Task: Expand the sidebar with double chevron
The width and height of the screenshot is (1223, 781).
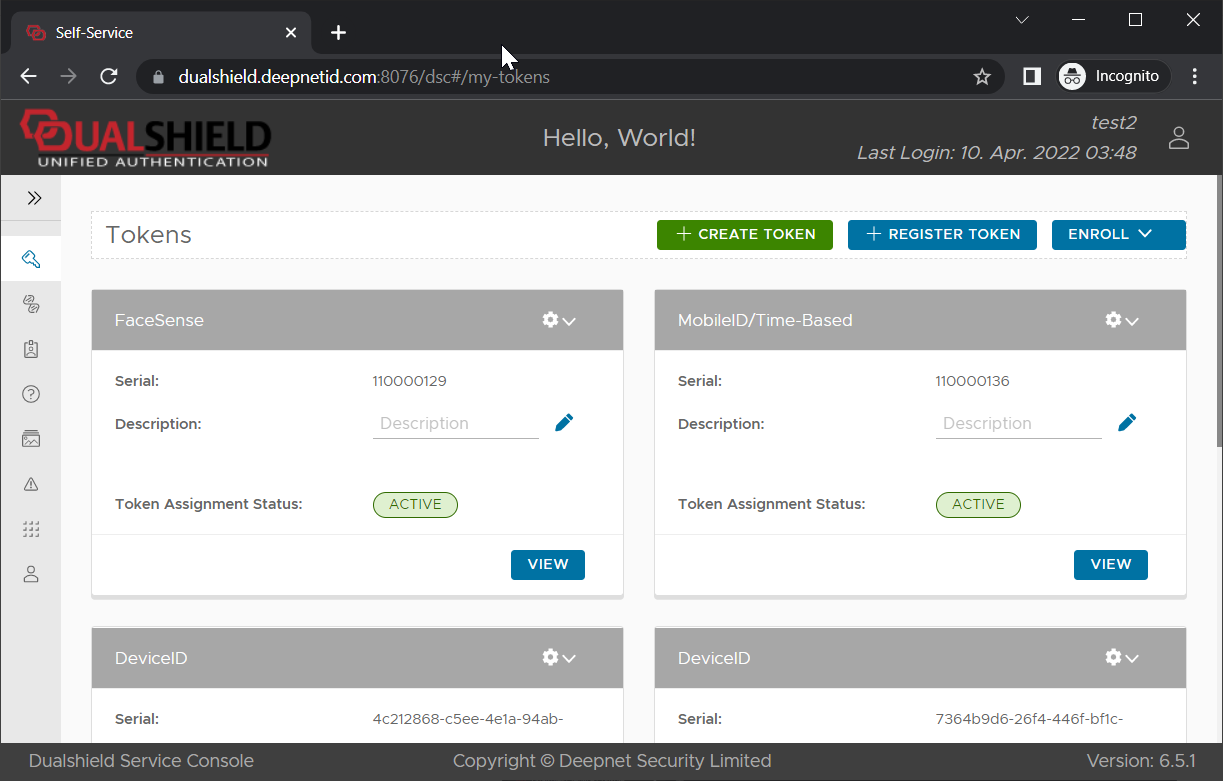Action: pyautogui.click(x=34, y=198)
